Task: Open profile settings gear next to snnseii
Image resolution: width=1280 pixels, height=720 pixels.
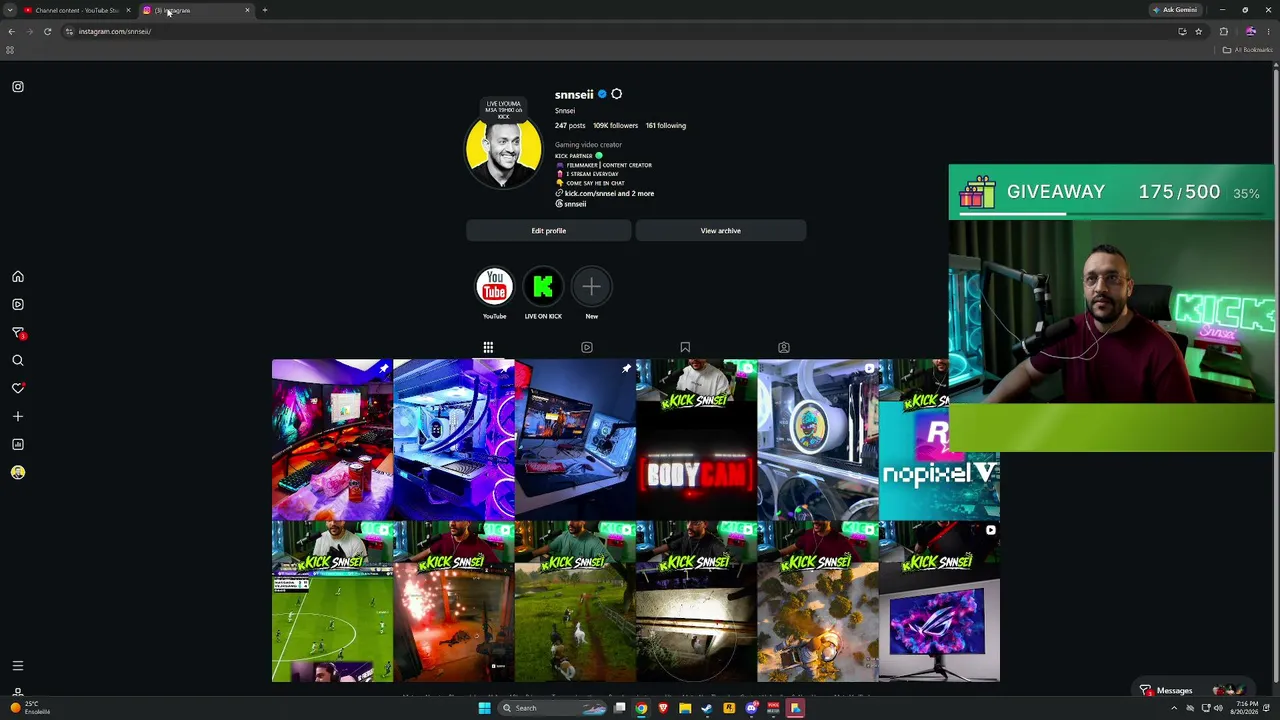Action: (x=616, y=94)
